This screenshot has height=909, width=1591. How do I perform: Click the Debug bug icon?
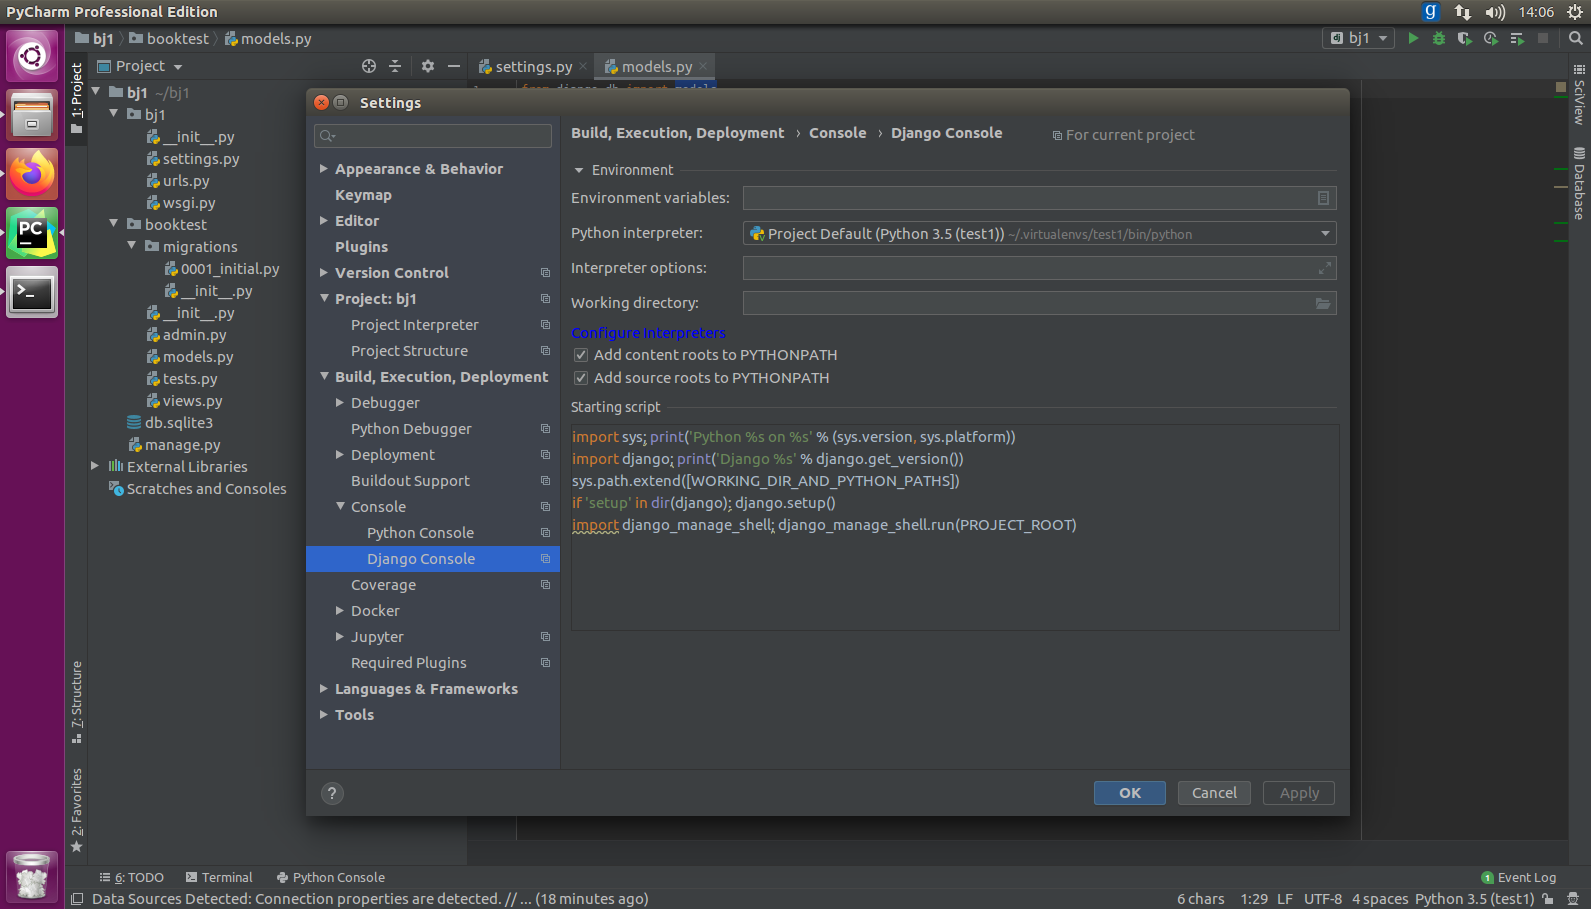[x=1439, y=38]
